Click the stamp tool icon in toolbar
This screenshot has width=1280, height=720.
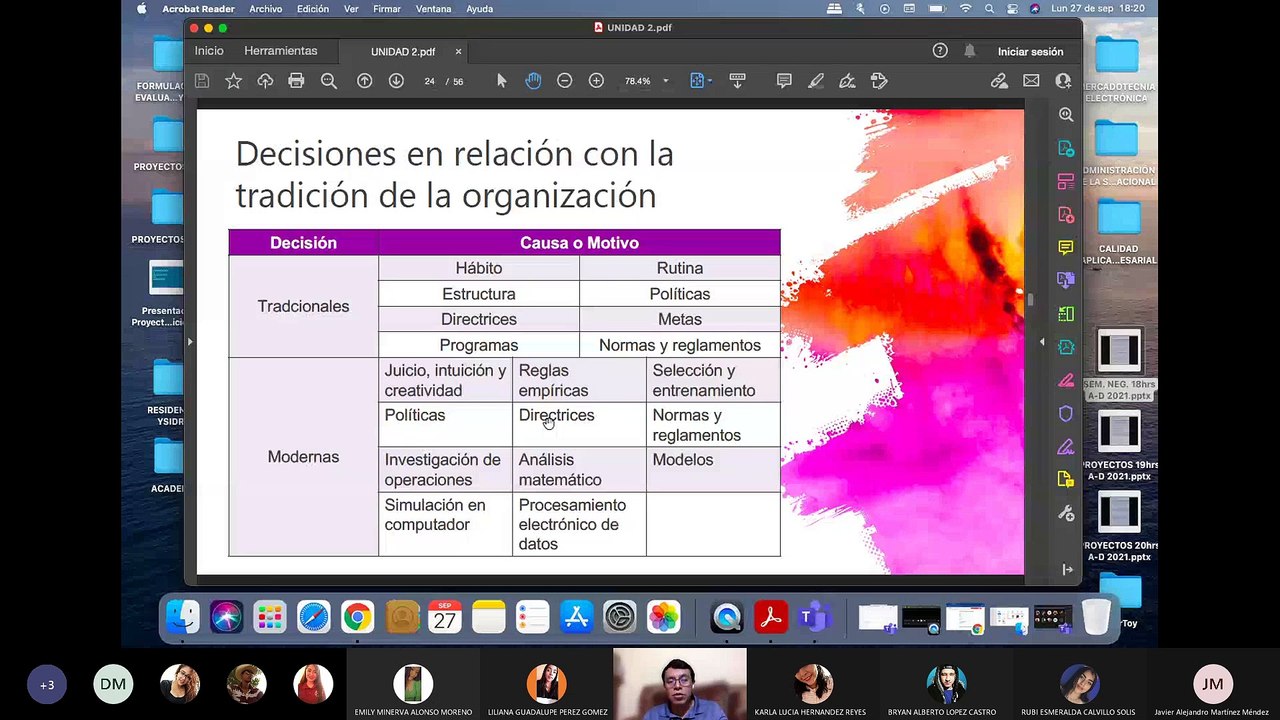click(879, 81)
